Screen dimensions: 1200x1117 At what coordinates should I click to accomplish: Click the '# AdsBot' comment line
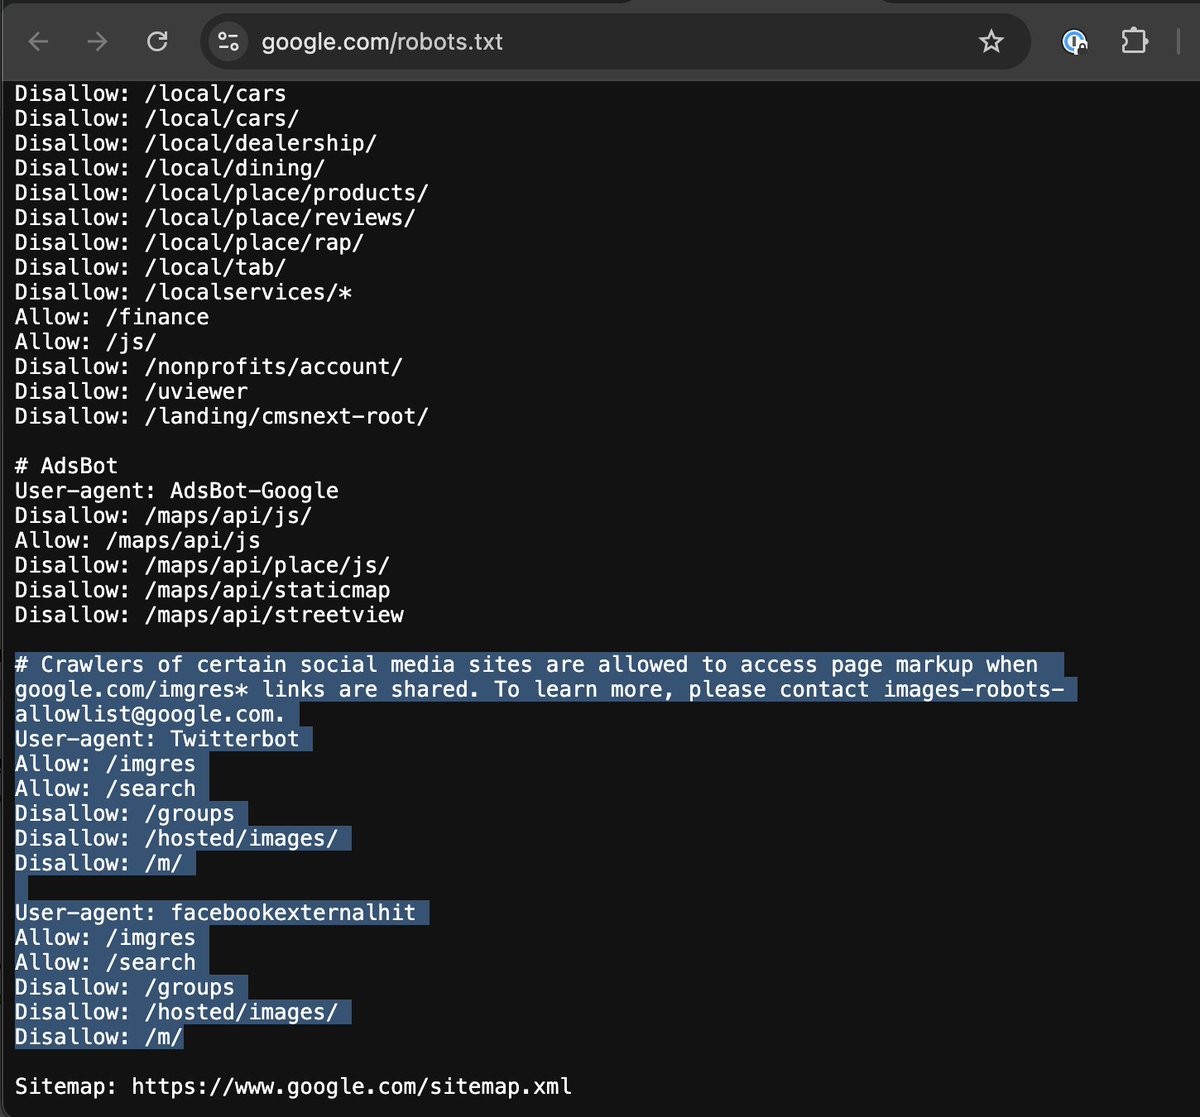(66, 466)
